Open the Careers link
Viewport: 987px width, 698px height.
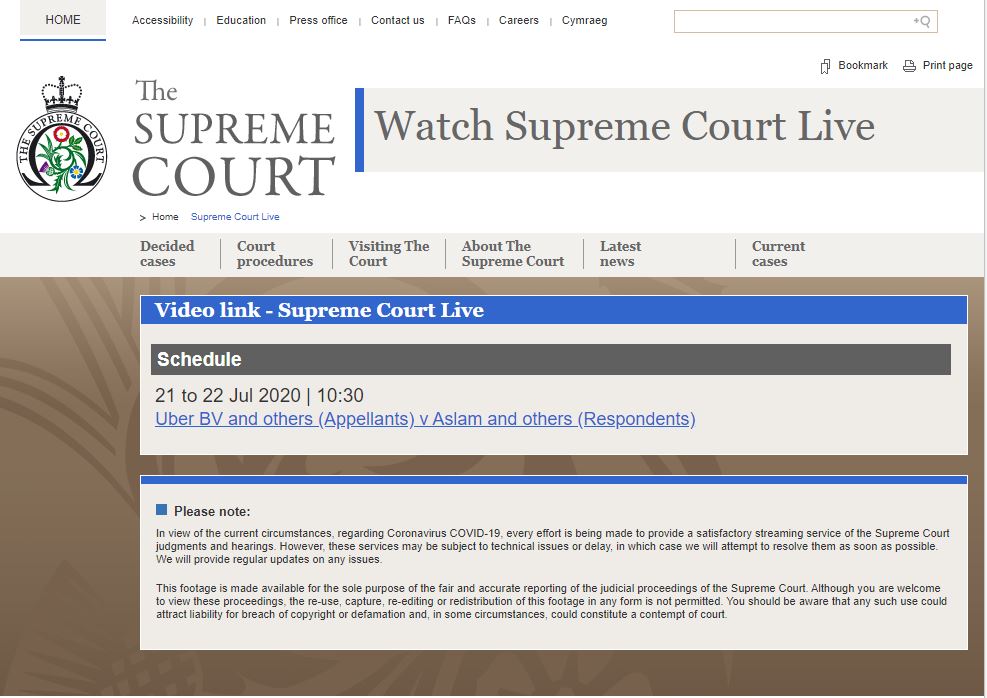coord(519,20)
